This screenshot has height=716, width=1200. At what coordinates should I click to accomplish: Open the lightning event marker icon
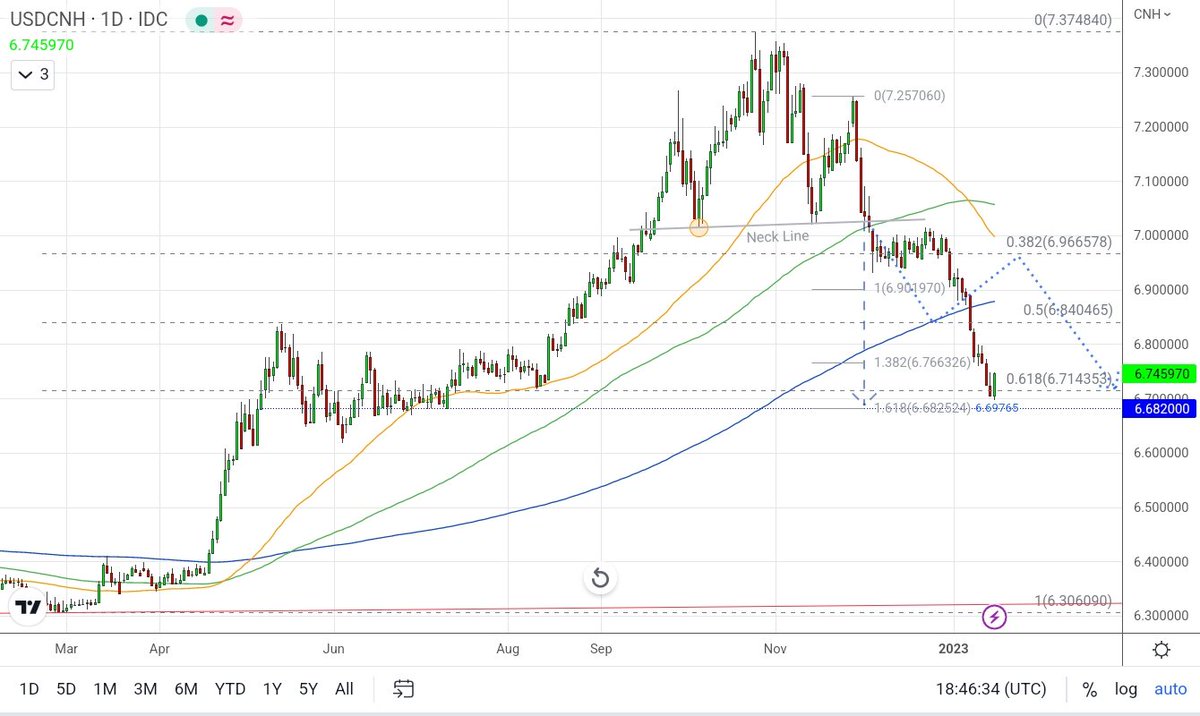[x=994, y=617]
